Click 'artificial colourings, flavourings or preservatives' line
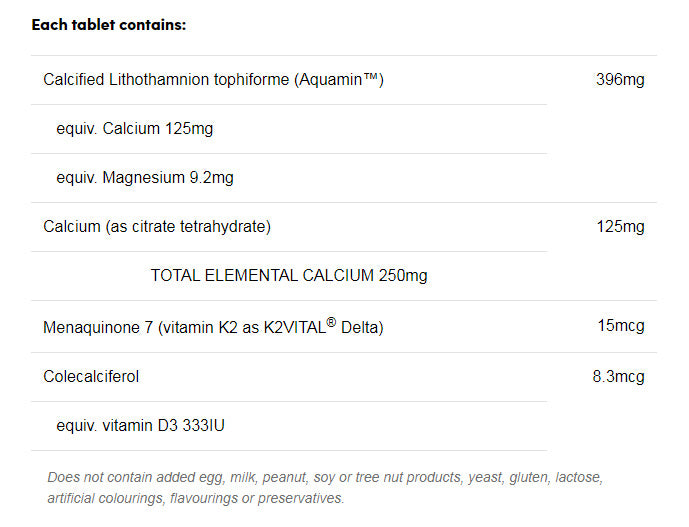Image resolution: width=689 pixels, height=527 pixels. point(195,498)
